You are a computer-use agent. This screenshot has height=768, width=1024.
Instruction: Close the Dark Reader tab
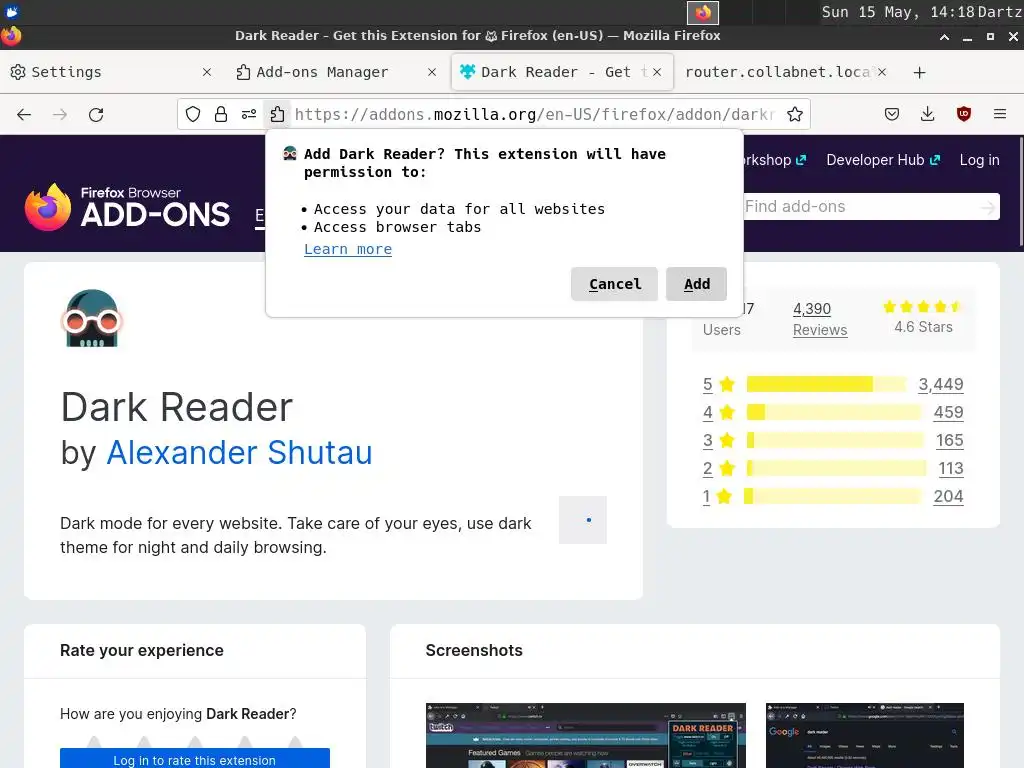click(x=657, y=72)
